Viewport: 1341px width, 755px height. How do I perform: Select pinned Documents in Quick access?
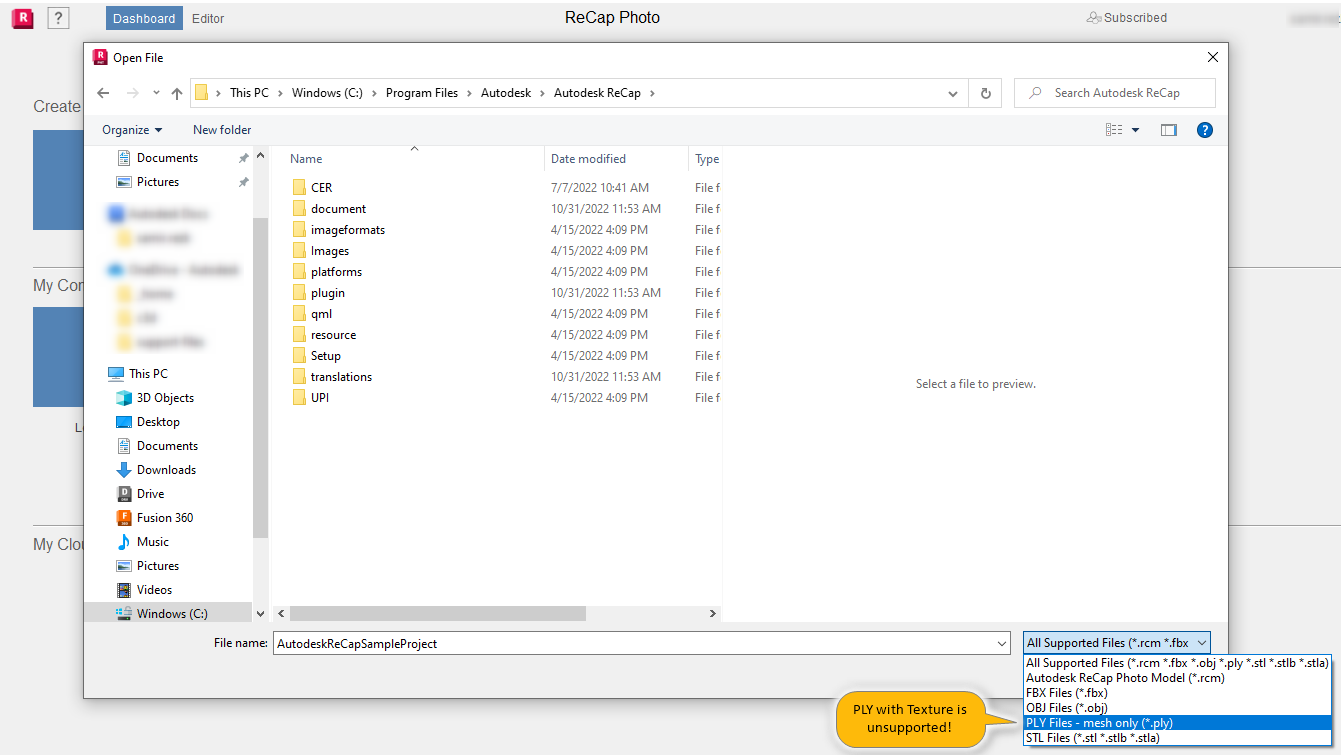(x=157, y=158)
